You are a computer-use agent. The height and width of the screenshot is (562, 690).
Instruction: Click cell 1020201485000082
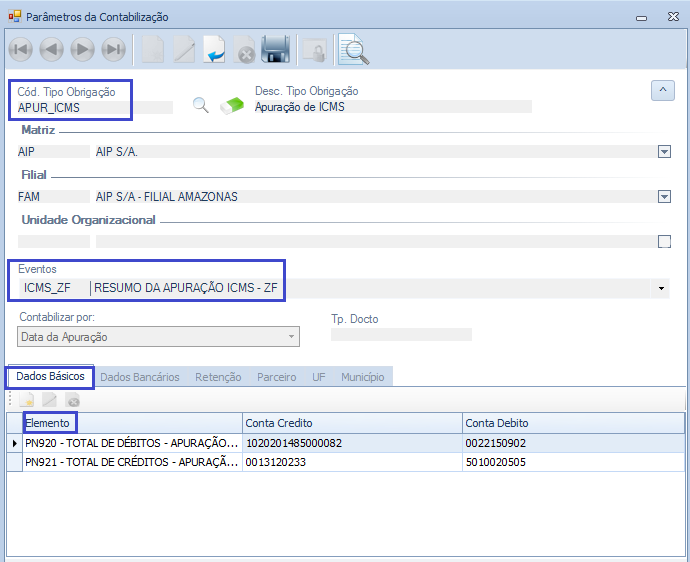tap(352, 443)
